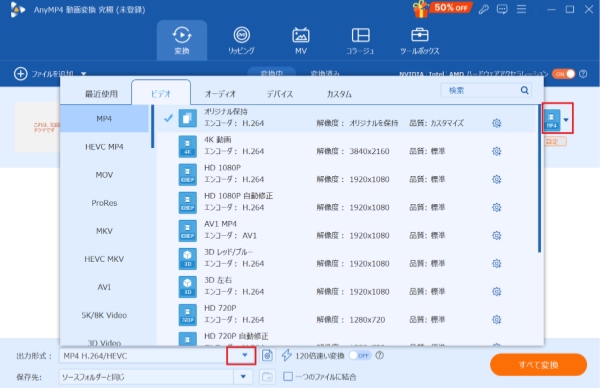Switch to the MV tab
600x388 pixels.
coord(301,41)
